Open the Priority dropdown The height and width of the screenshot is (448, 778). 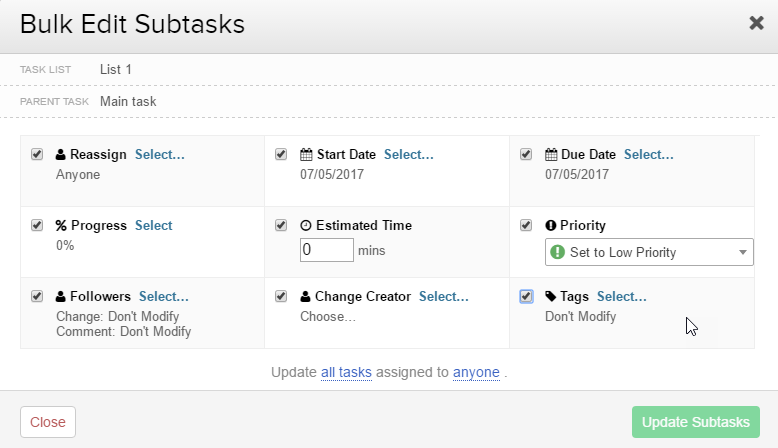[x=649, y=252]
